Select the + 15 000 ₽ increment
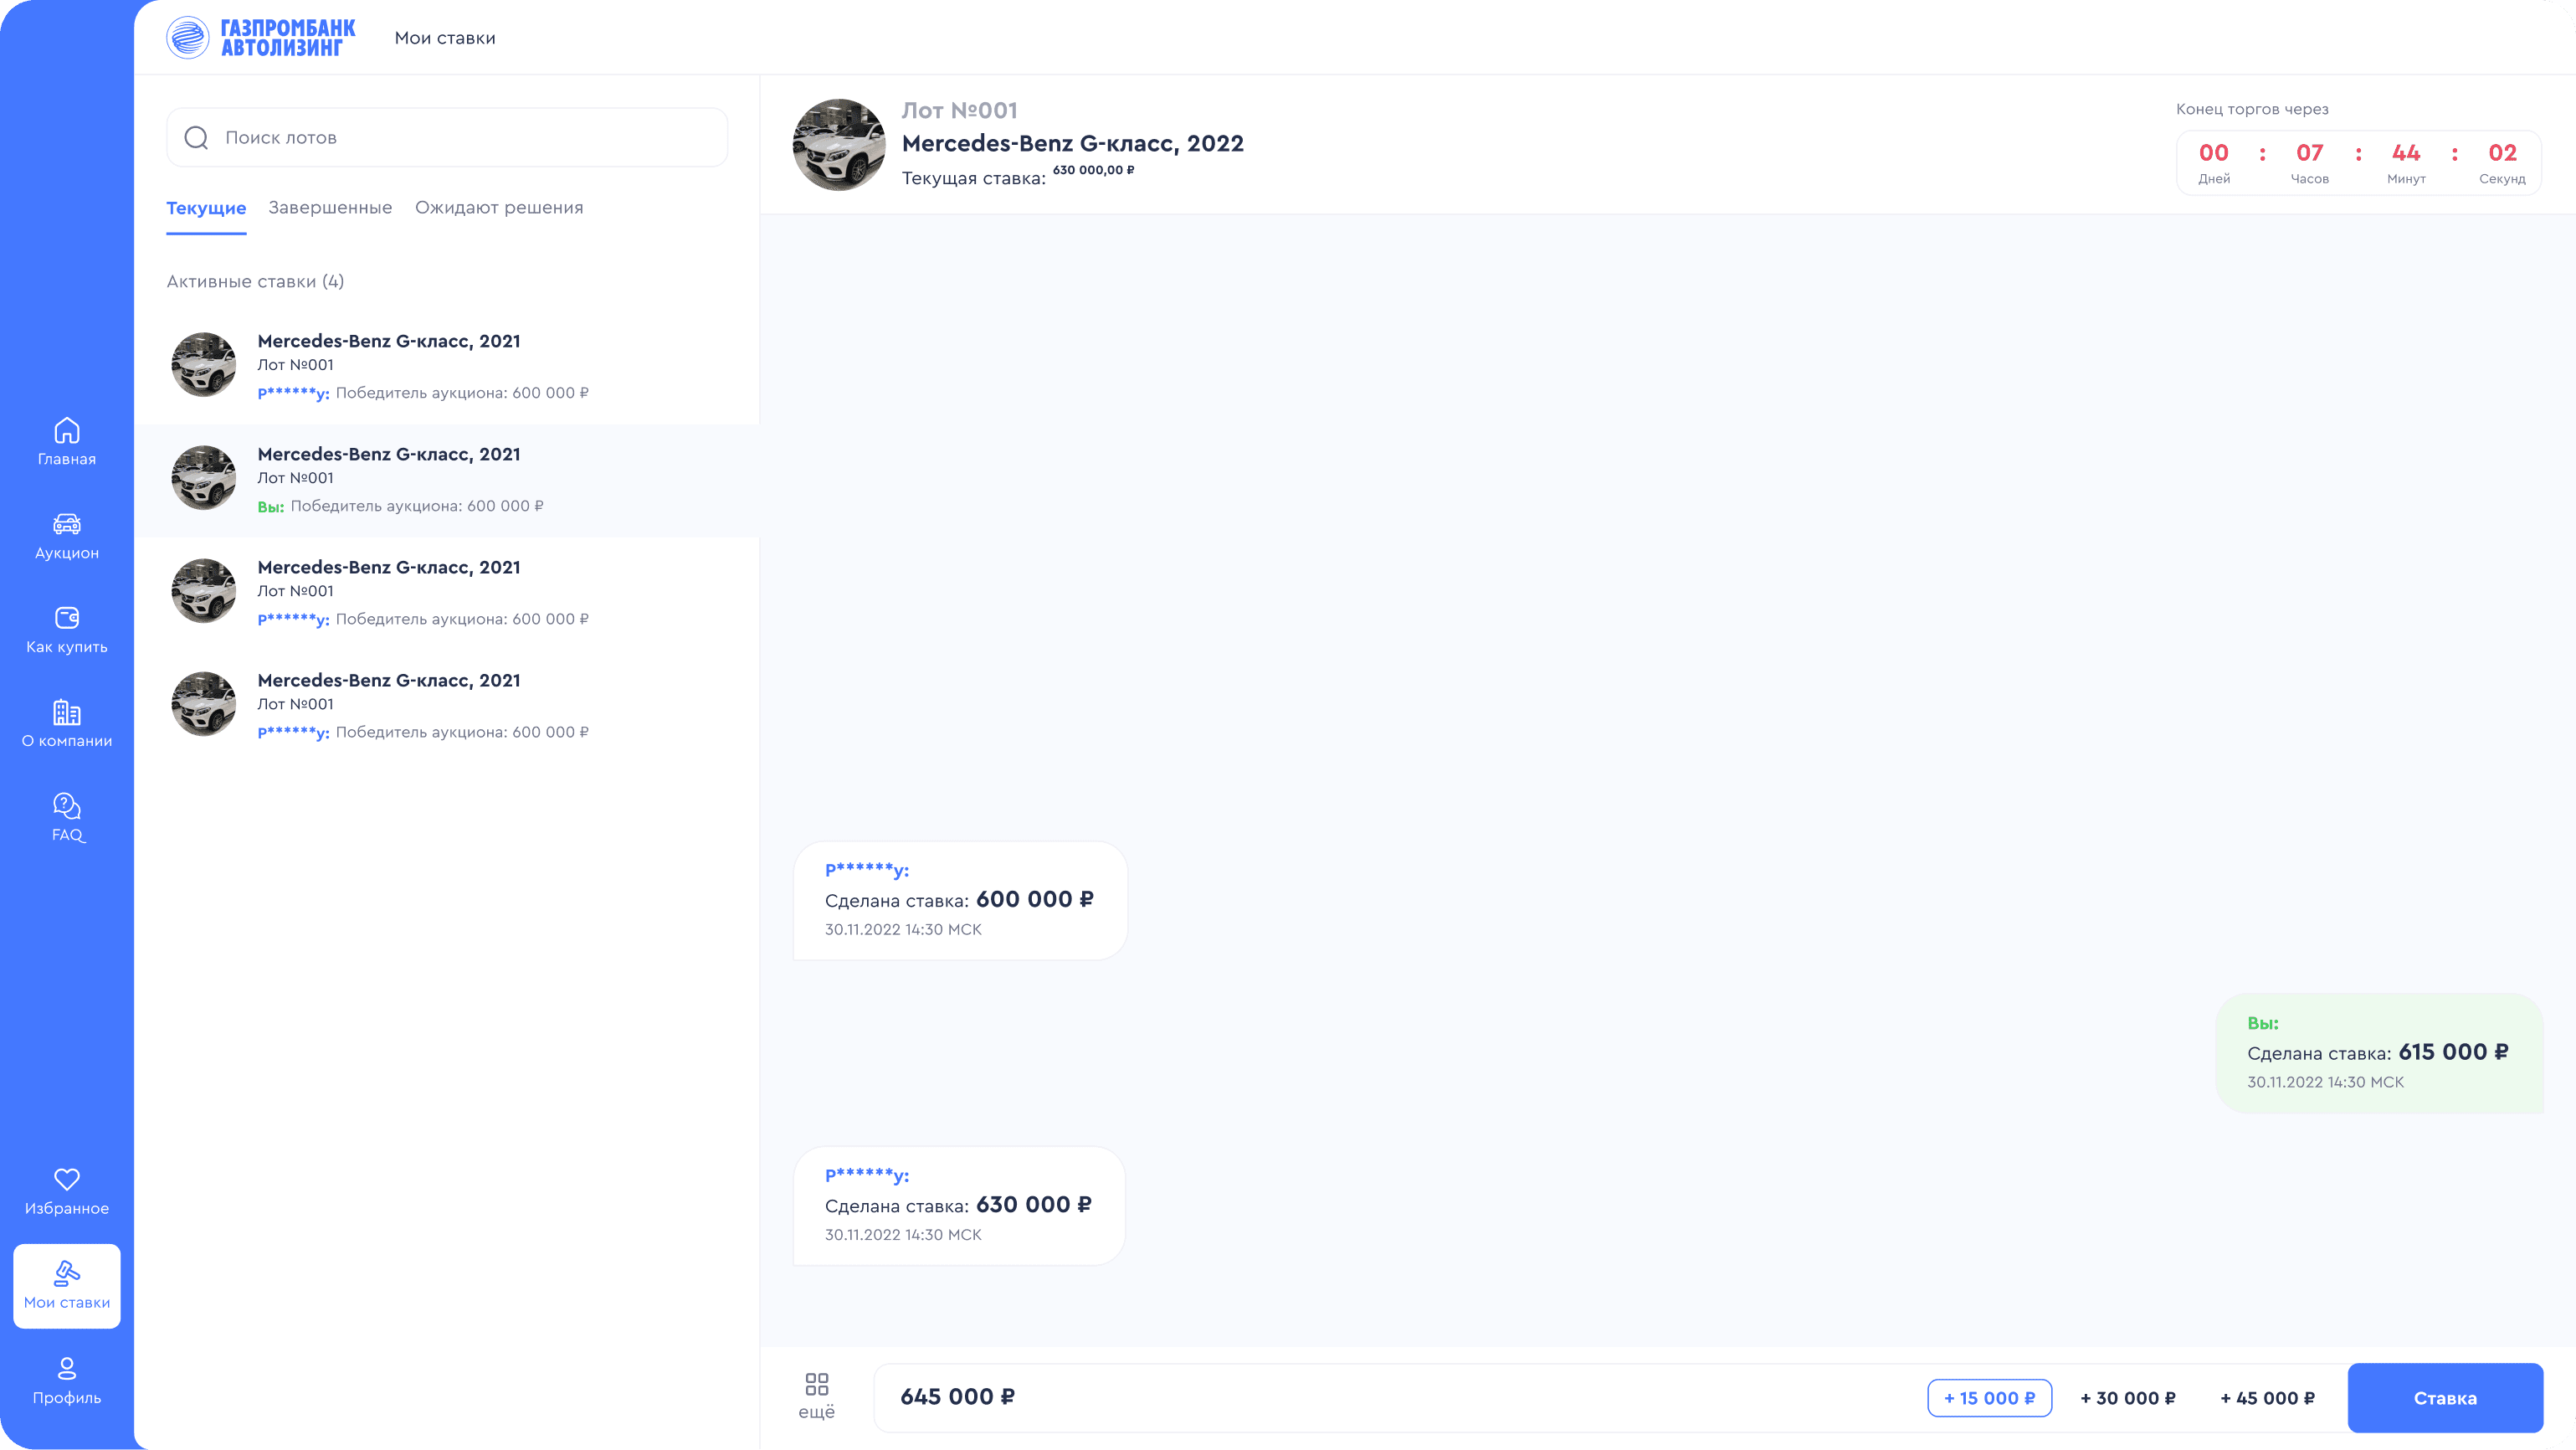This screenshot has width=2576, height=1450. pos(1989,1398)
